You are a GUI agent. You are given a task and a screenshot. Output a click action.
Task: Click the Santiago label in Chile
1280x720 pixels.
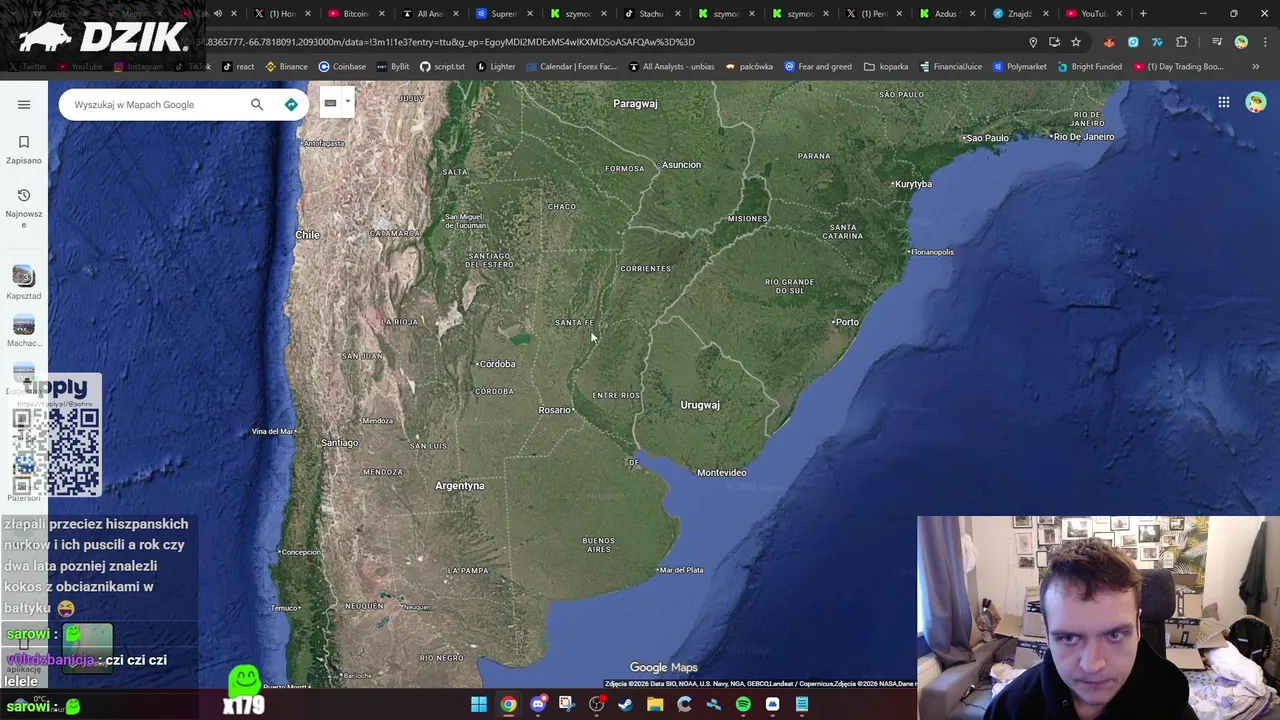pos(338,443)
